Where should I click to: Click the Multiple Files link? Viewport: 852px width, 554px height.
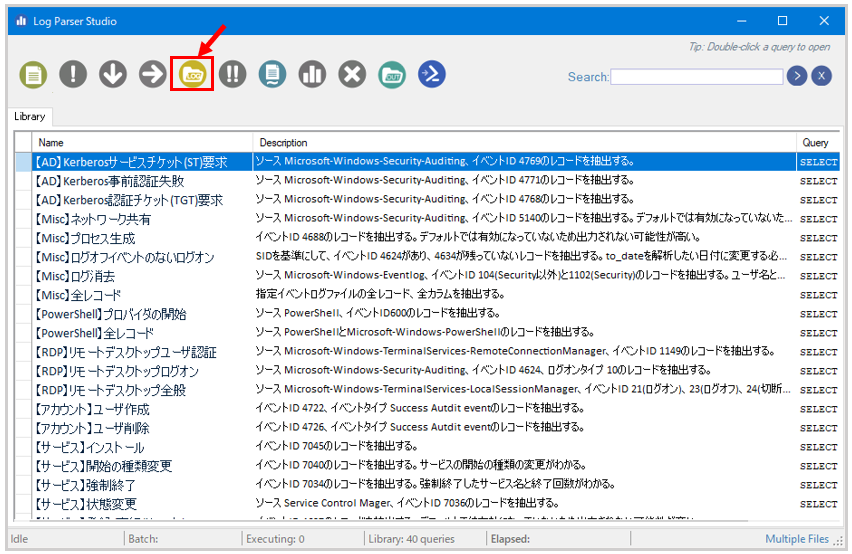tap(797, 539)
